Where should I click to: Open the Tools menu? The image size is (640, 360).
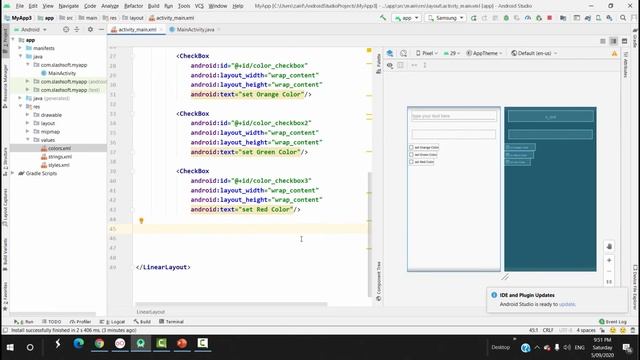click(x=184, y=6)
